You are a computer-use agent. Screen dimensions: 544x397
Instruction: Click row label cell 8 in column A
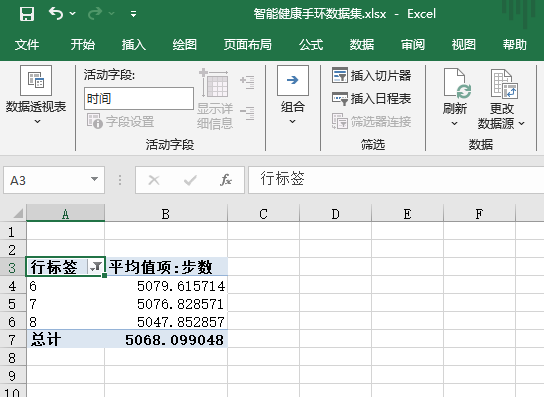(66, 322)
